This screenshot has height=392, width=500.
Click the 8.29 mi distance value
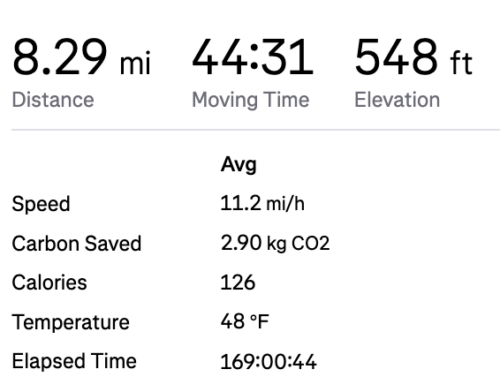coord(82,57)
